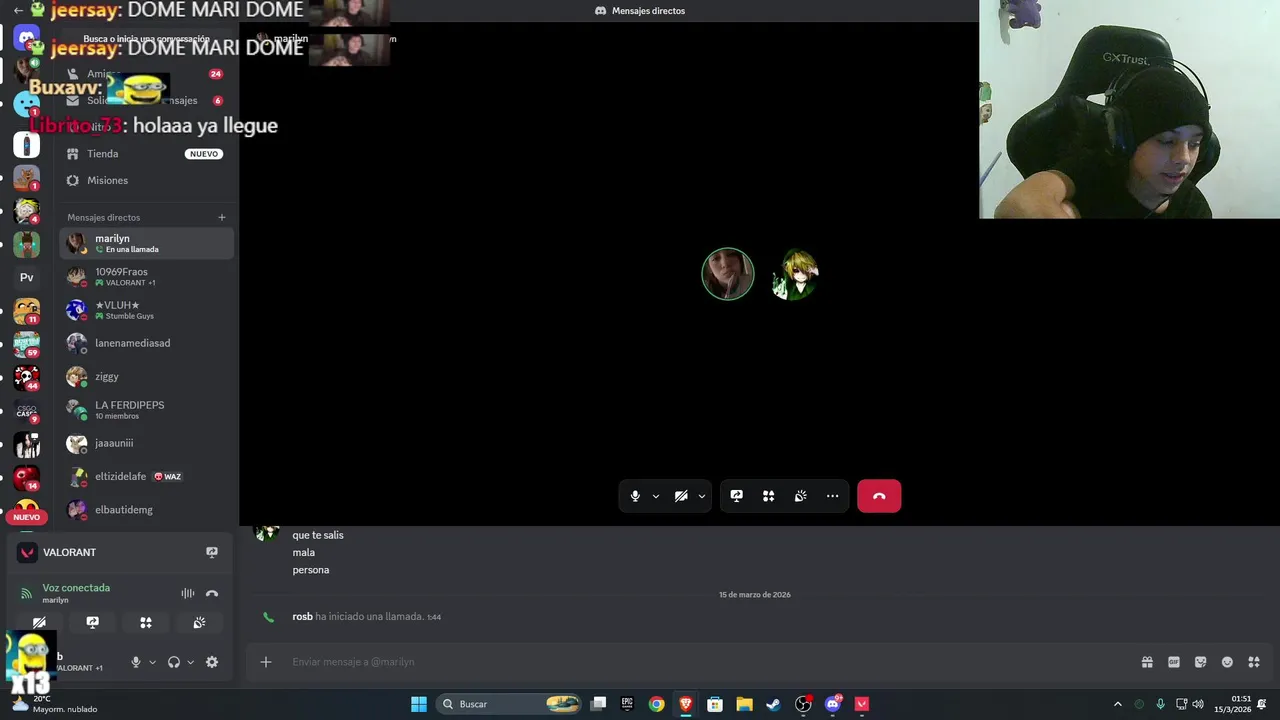Click the taskbar Buscar search box
Screen dimensions: 1280x720
509,704
